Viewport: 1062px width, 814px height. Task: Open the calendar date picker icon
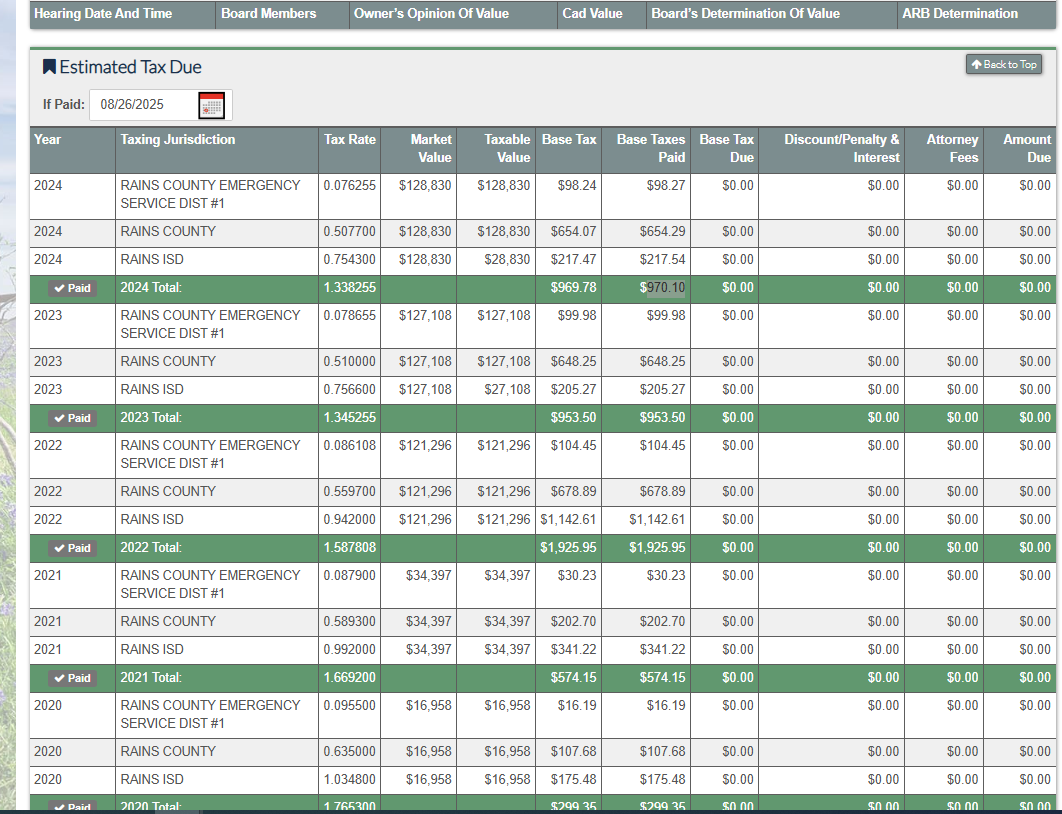click(x=211, y=105)
